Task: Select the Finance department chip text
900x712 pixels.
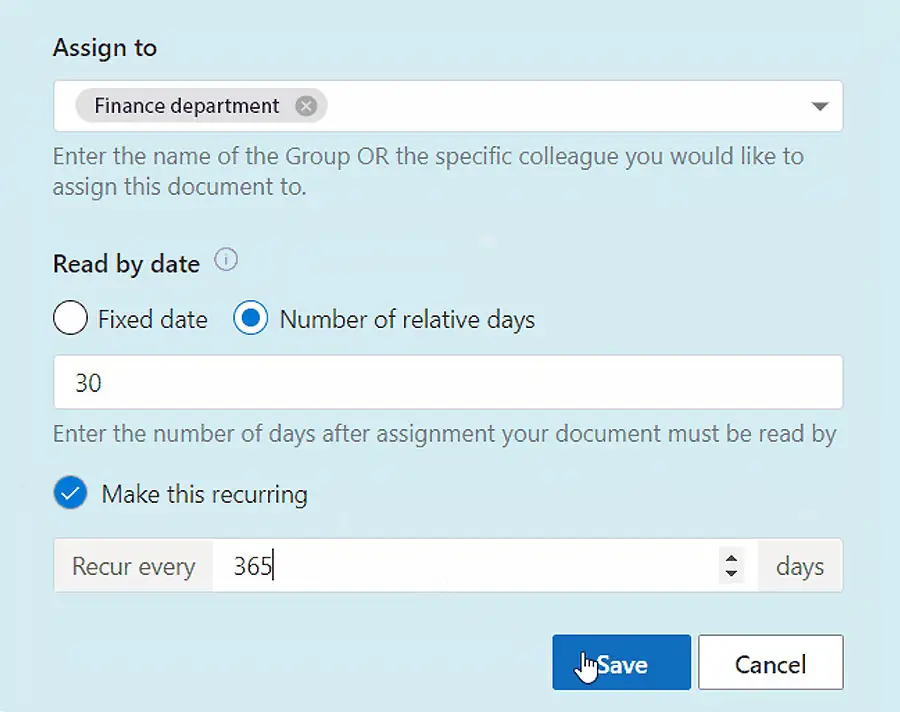Action: [x=187, y=106]
